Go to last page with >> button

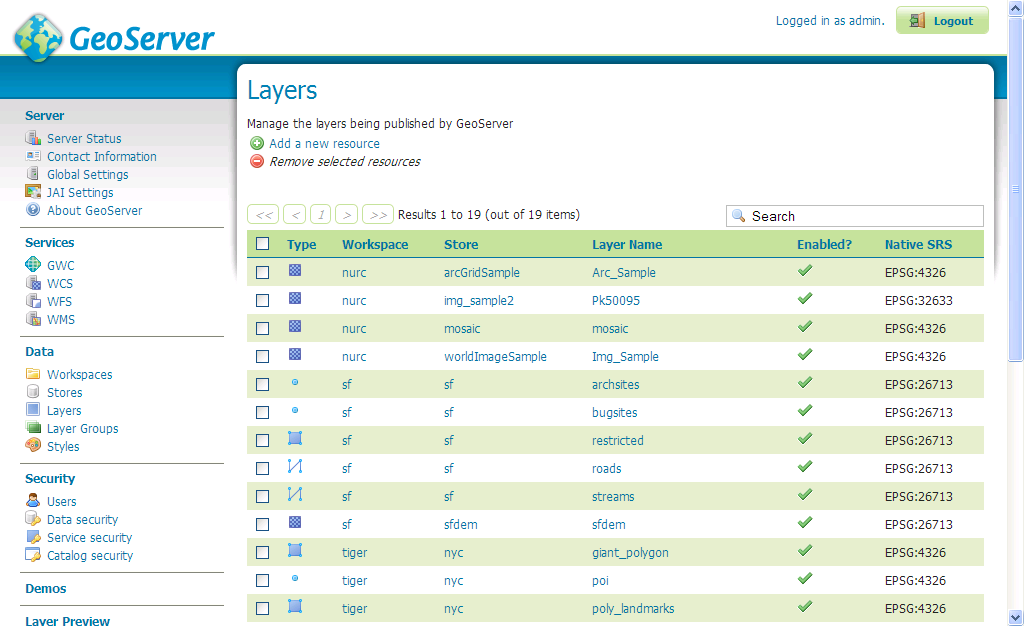point(378,214)
